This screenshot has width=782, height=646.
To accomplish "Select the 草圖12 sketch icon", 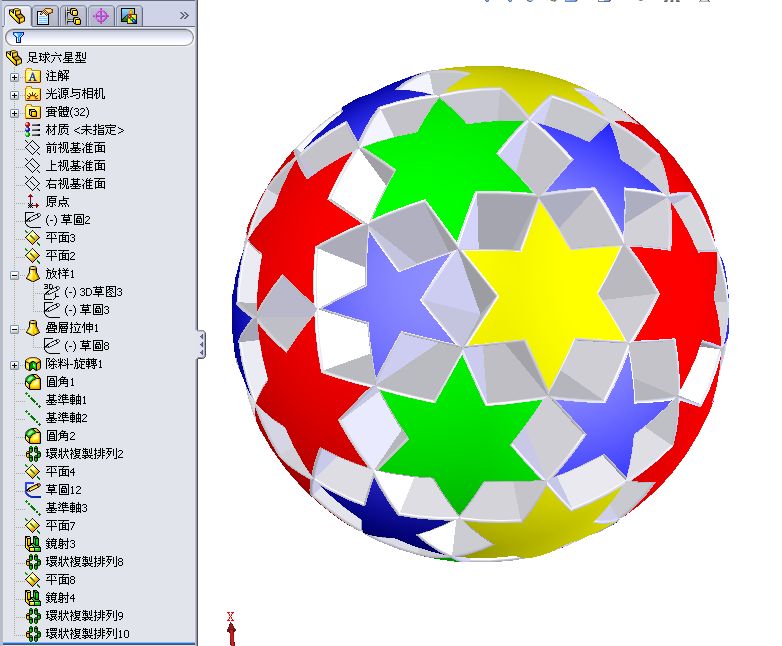I will pyautogui.click(x=32, y=490).
